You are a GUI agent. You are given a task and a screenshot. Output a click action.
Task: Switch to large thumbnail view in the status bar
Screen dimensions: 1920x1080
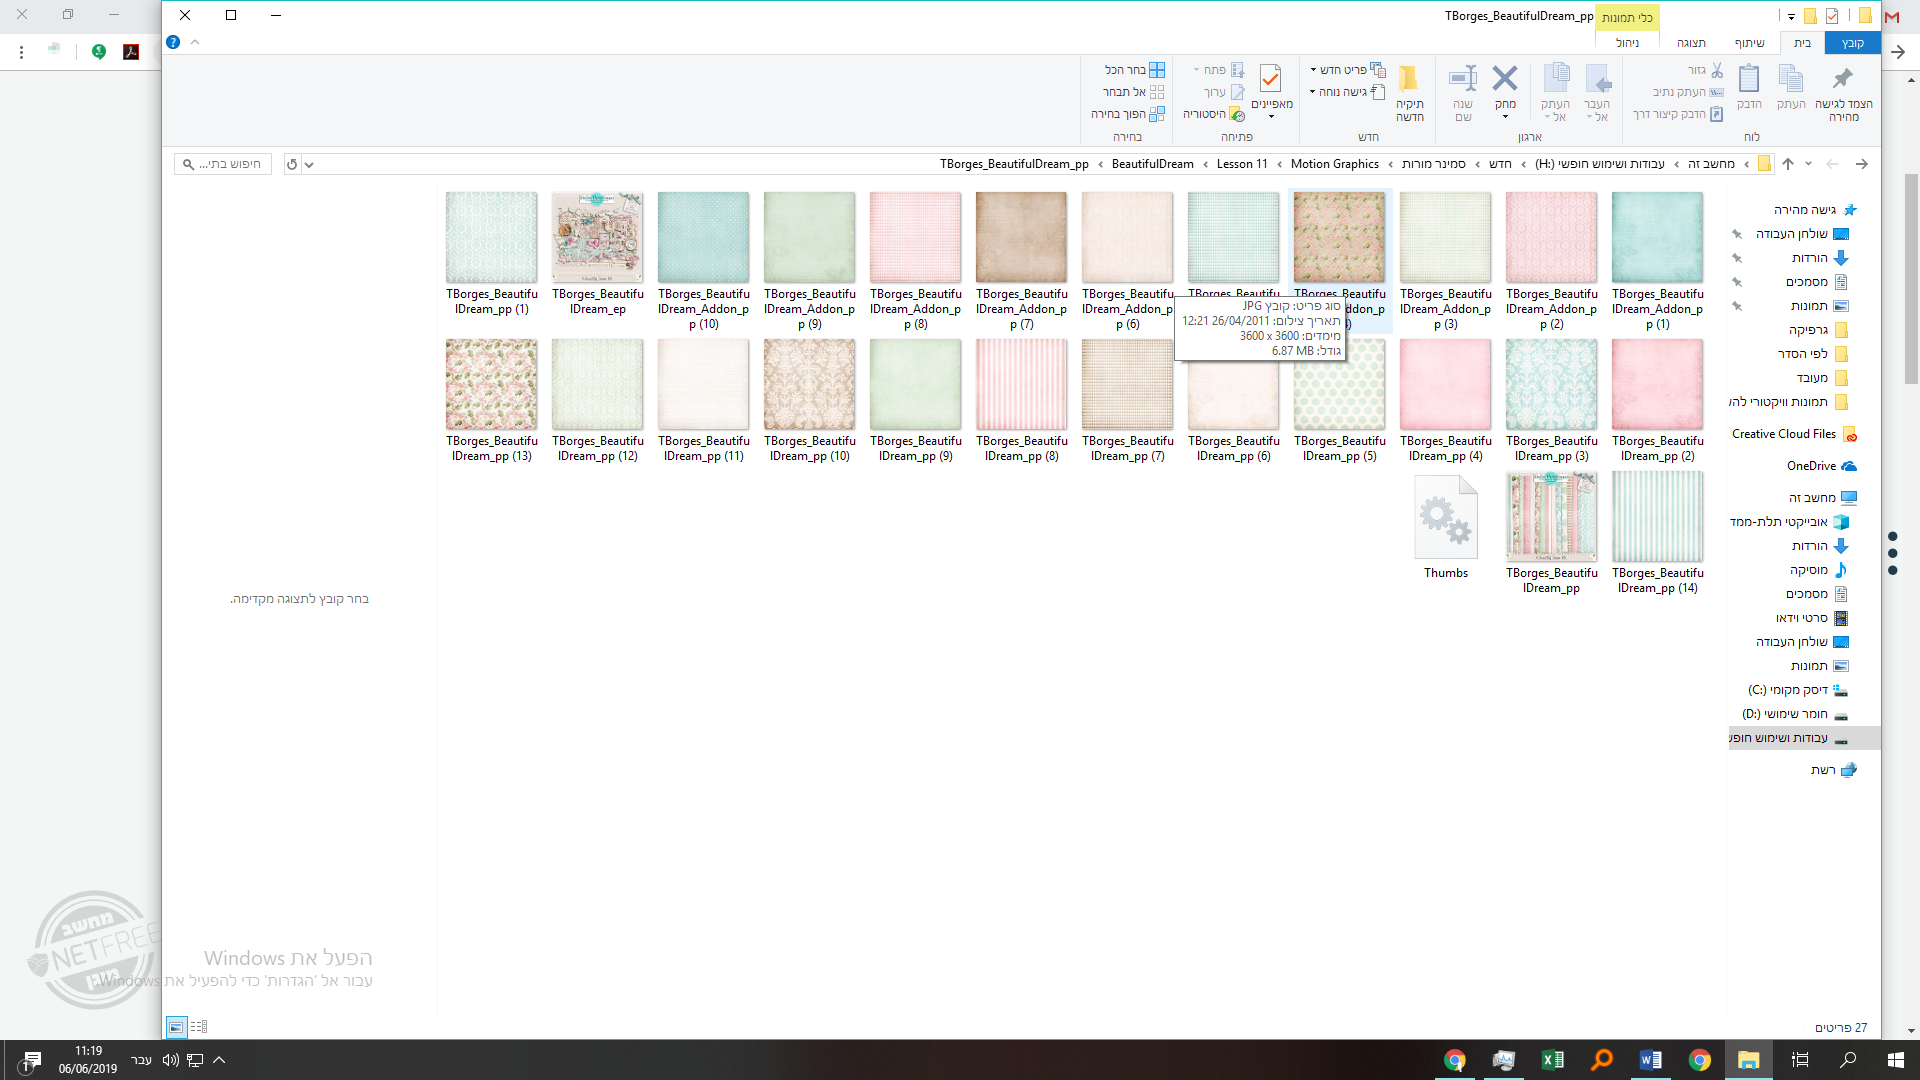pyautogui.click(x=176, y=1027)
